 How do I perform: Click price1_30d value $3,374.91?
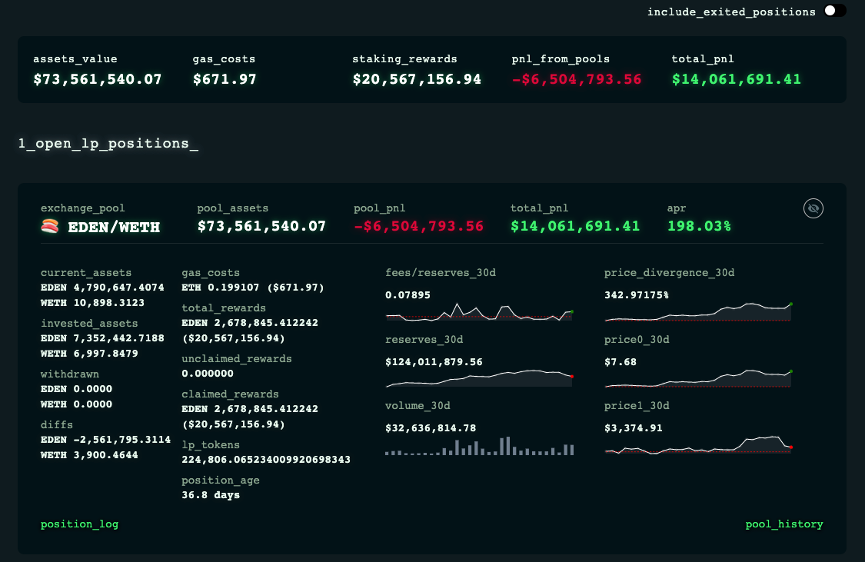click(x=633, y=428)
